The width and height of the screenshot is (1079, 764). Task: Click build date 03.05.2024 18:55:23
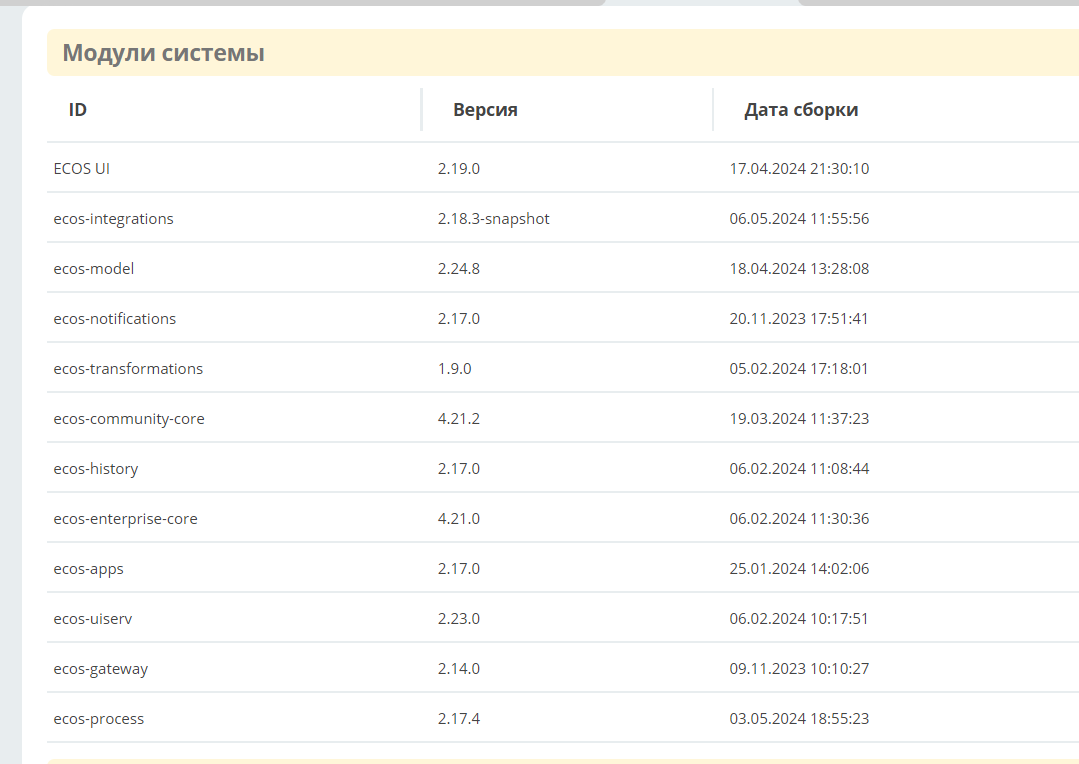point(799,719)
